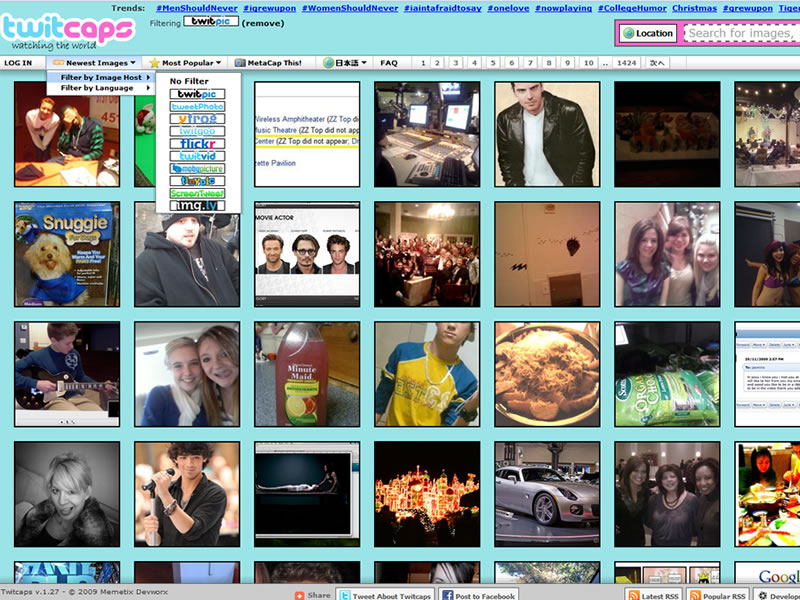
Task: Select the twitvid host filter logo
Action: click(x=197, y=156)
